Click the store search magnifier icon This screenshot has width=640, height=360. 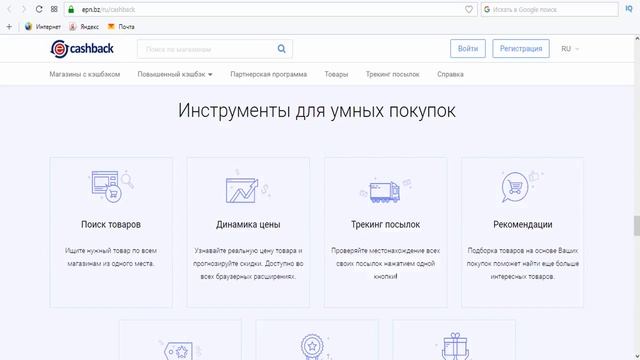point(282,49)
